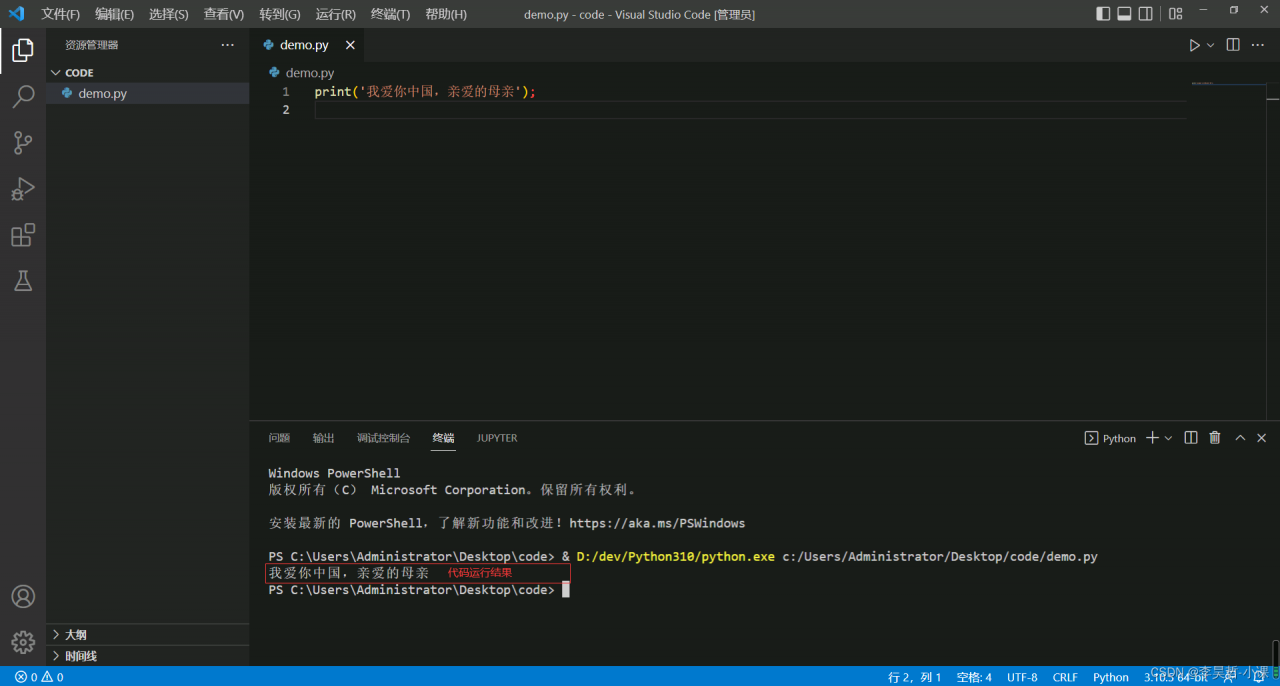Screen dimensions: 1280x686
Task: Toggle the secondary side bar visibility
Action: click(x=1145, y=14)
